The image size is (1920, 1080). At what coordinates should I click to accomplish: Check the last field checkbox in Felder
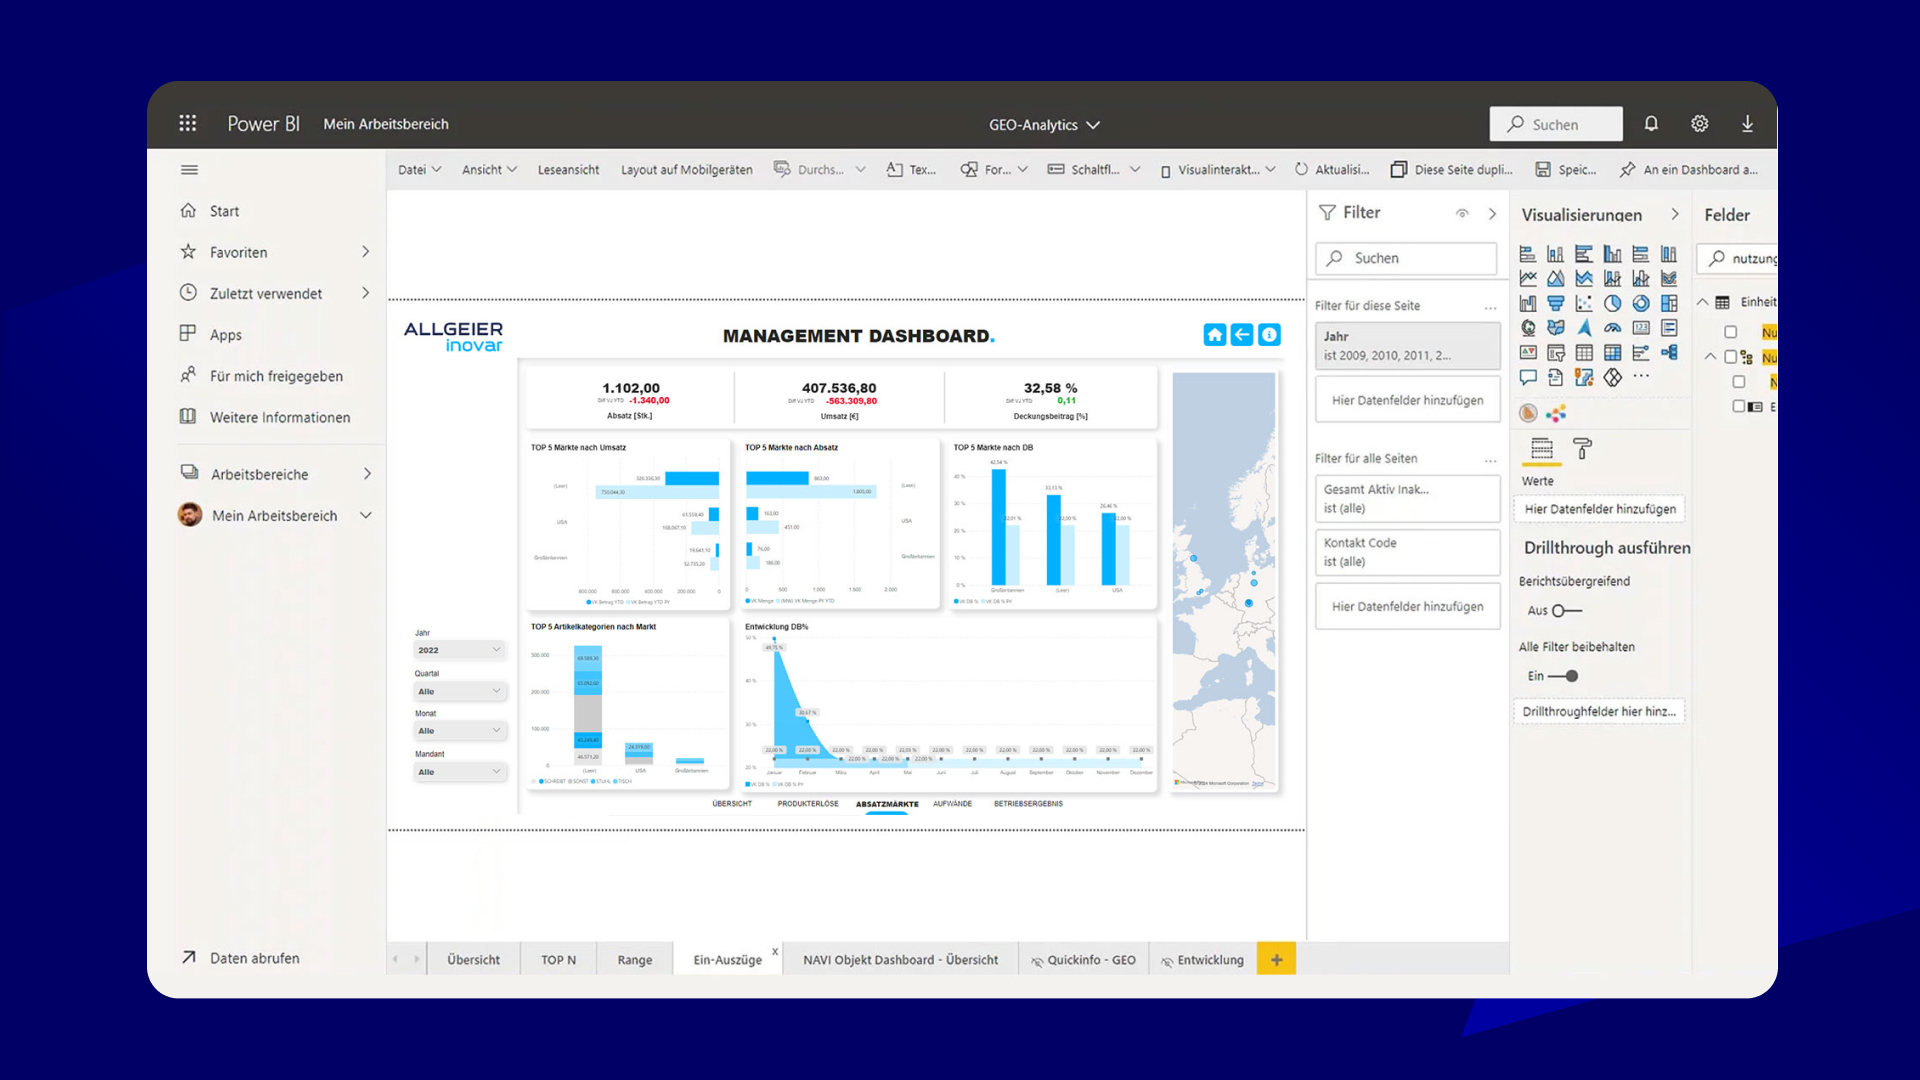pos(1739,406)
